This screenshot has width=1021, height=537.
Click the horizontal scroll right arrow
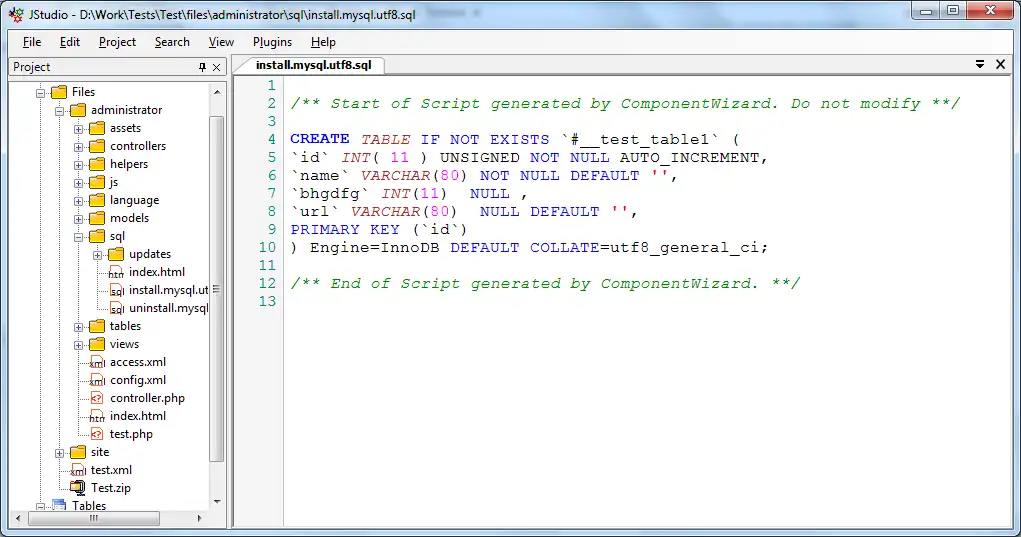(x=199, y=519)
